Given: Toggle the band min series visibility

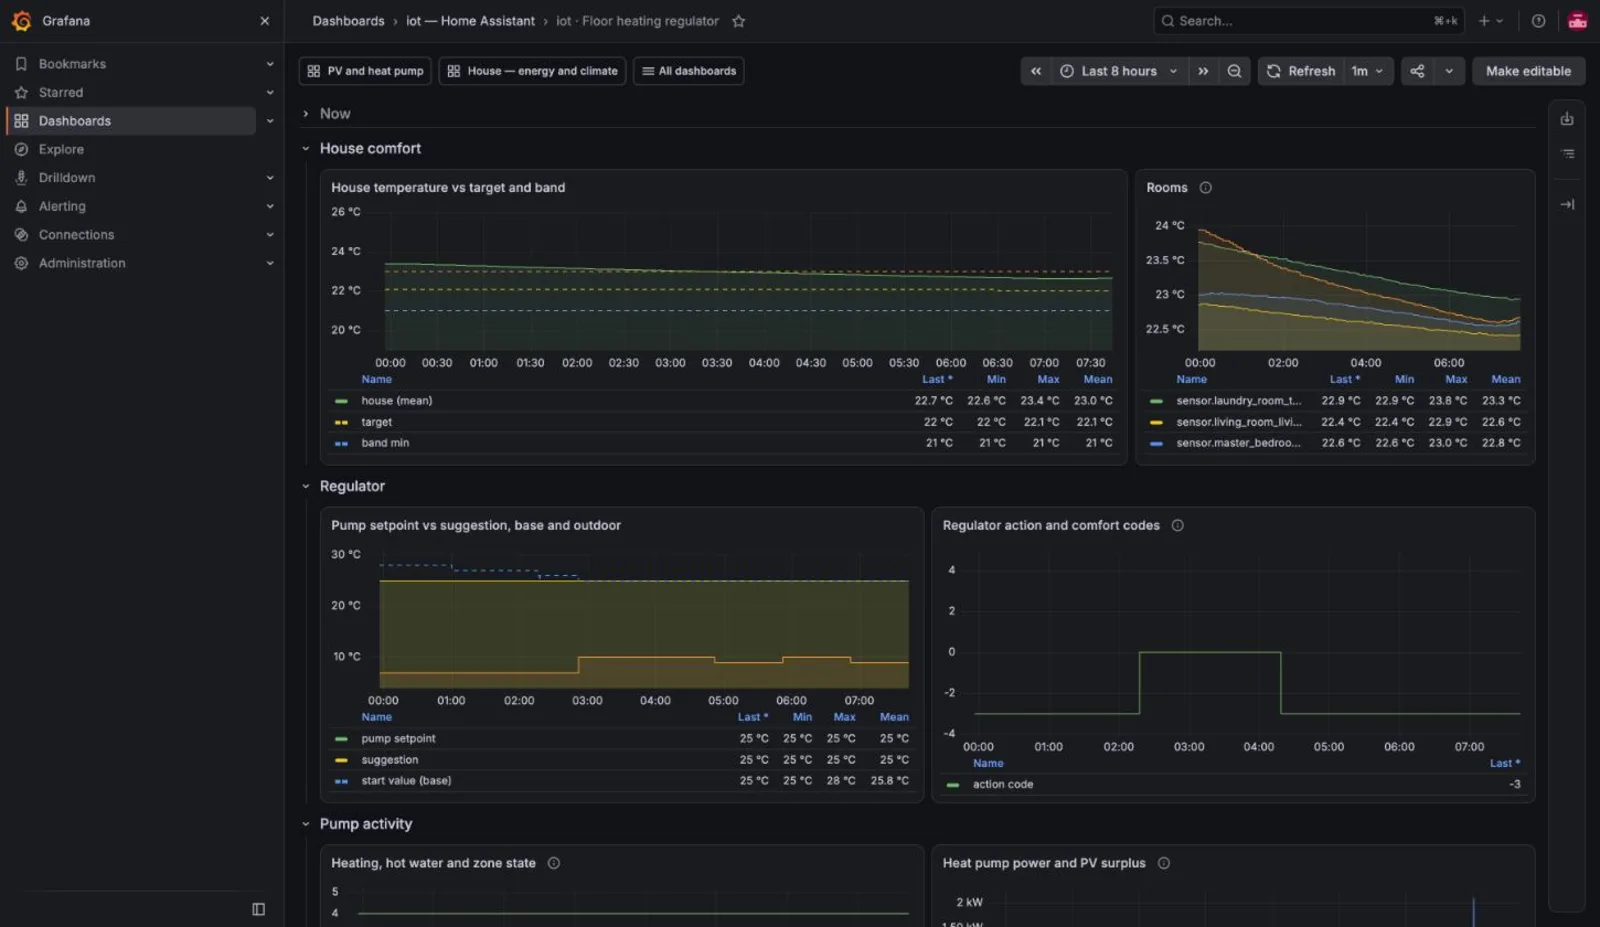Looking at the screenshot, I should [x=385, y=443].
